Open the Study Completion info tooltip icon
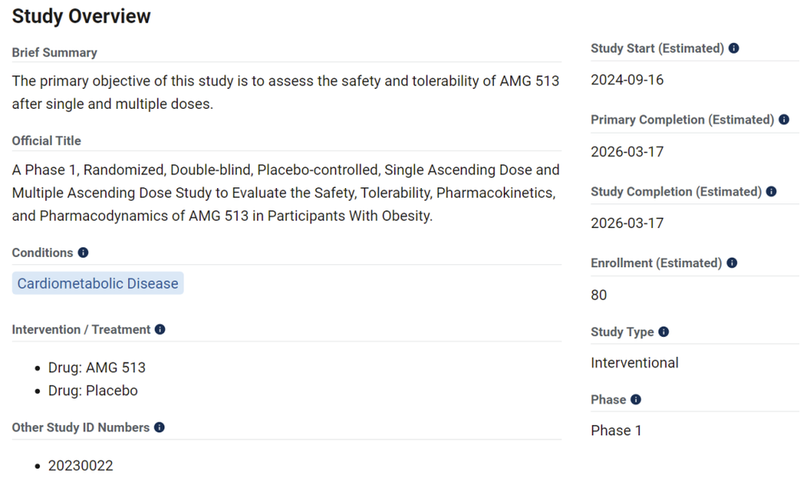800x485 pixels. [771, 191]
